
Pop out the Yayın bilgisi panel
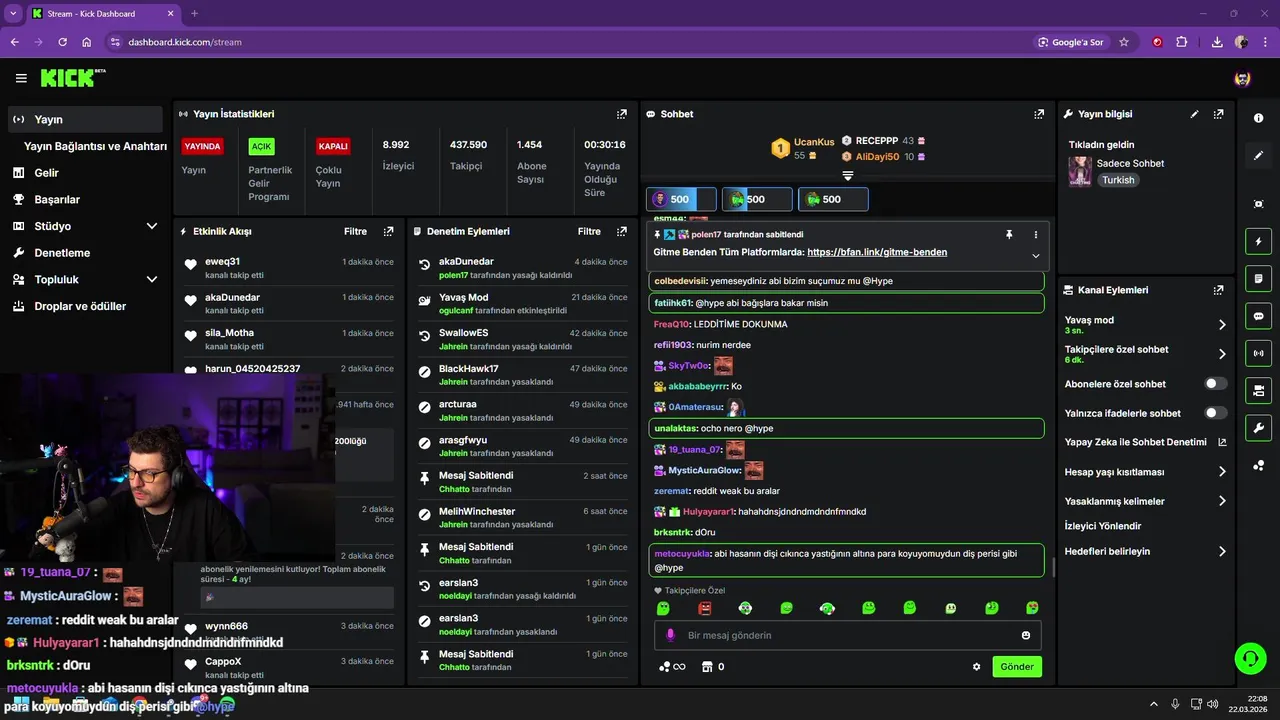(1218, 114)
